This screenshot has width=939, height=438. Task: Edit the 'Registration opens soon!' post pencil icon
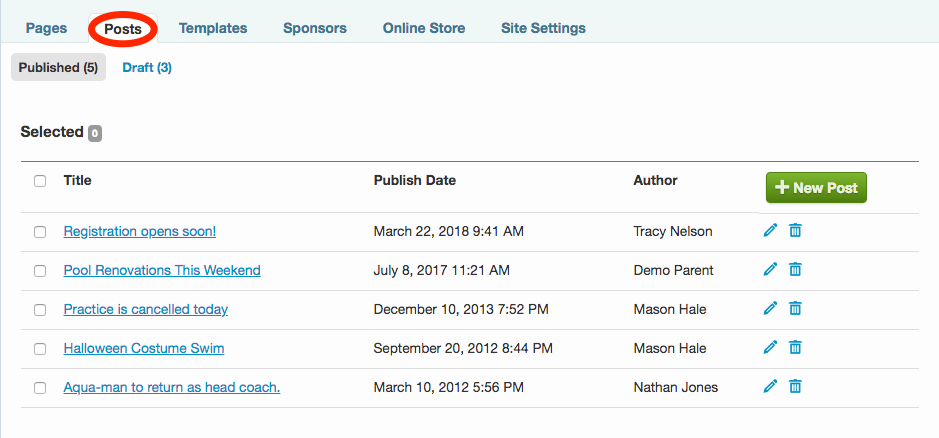tap(770, 231)
